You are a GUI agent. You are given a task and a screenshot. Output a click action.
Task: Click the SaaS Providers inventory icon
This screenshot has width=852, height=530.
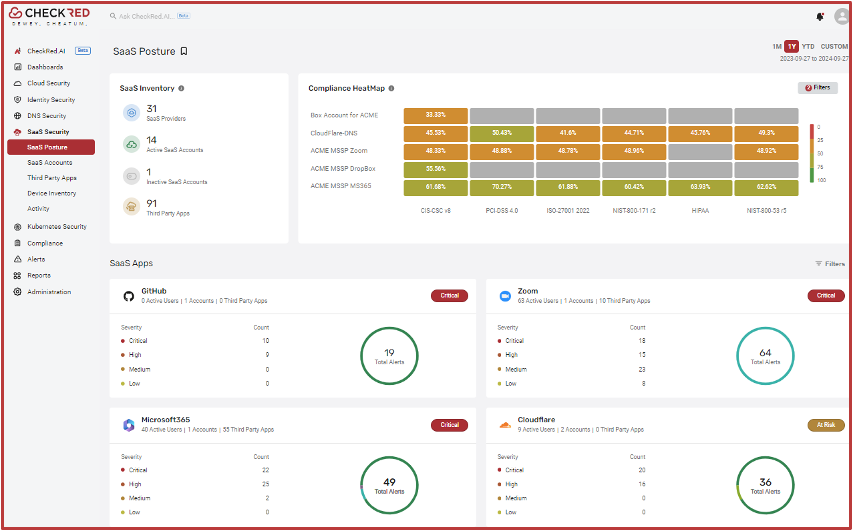tap(131, 113)
